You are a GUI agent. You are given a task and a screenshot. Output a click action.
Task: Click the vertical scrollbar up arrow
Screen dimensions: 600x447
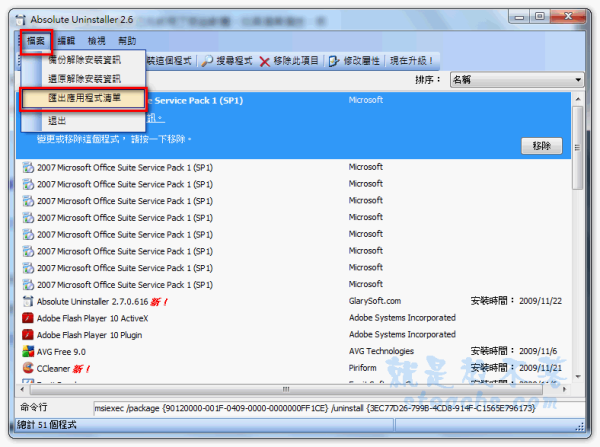pos(578,100)
